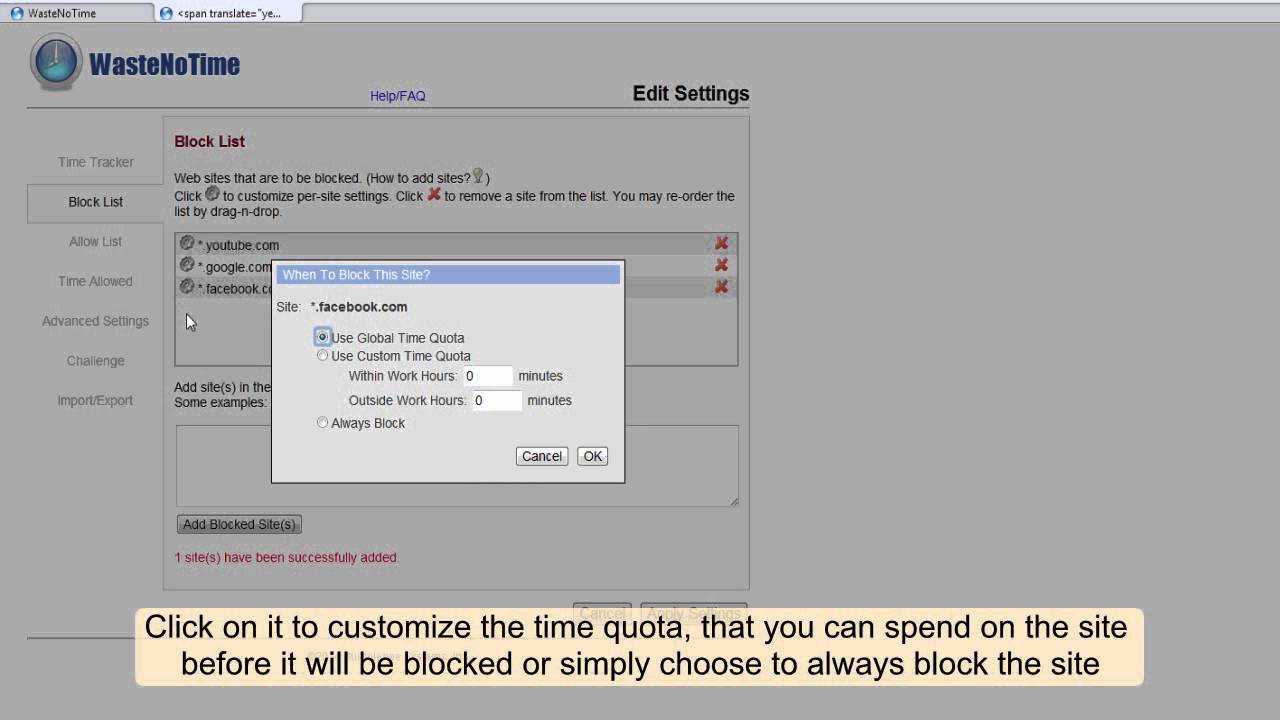
Task: Select Use Global Time Quota radio button
Action: click(322, 337)
